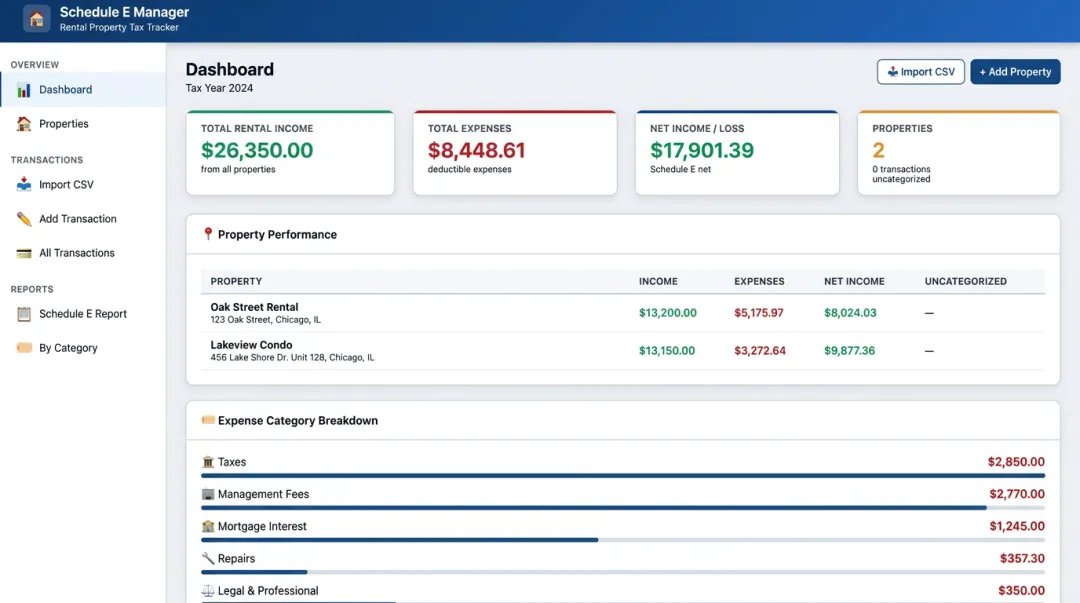Click the Repairs amount $357.30
This screenshot has height=603, width=1080.
tap(1022, 558)
